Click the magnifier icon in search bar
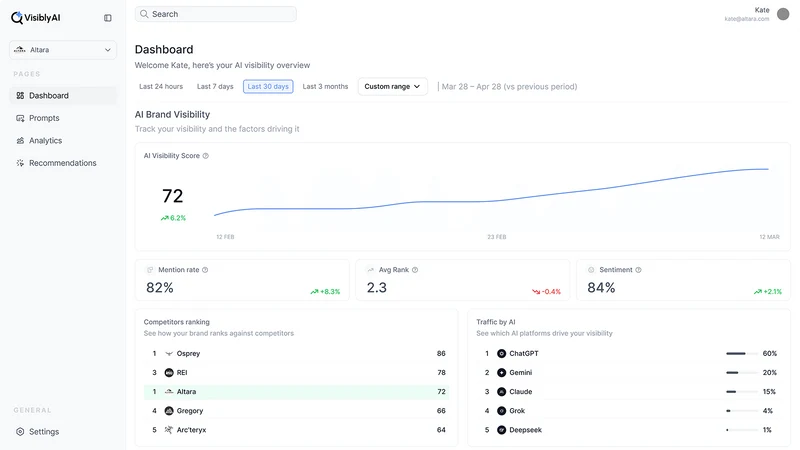 click(x=144, y=14)
